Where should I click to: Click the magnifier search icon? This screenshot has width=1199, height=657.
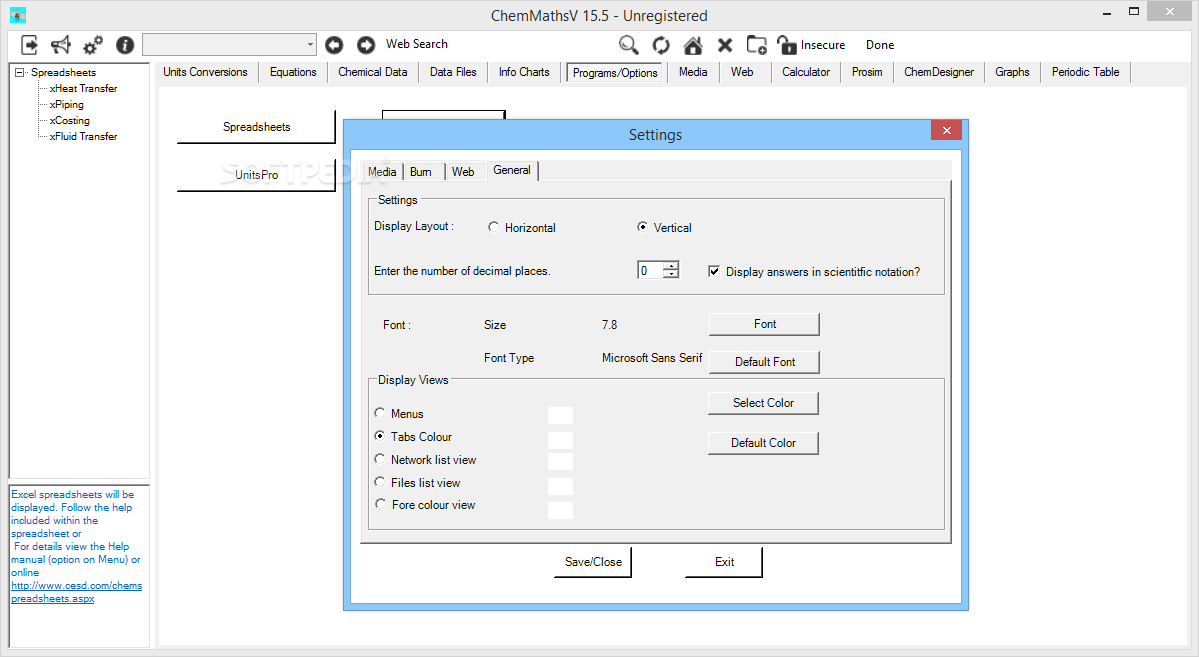pyautogui.click(x=629, y=45)
